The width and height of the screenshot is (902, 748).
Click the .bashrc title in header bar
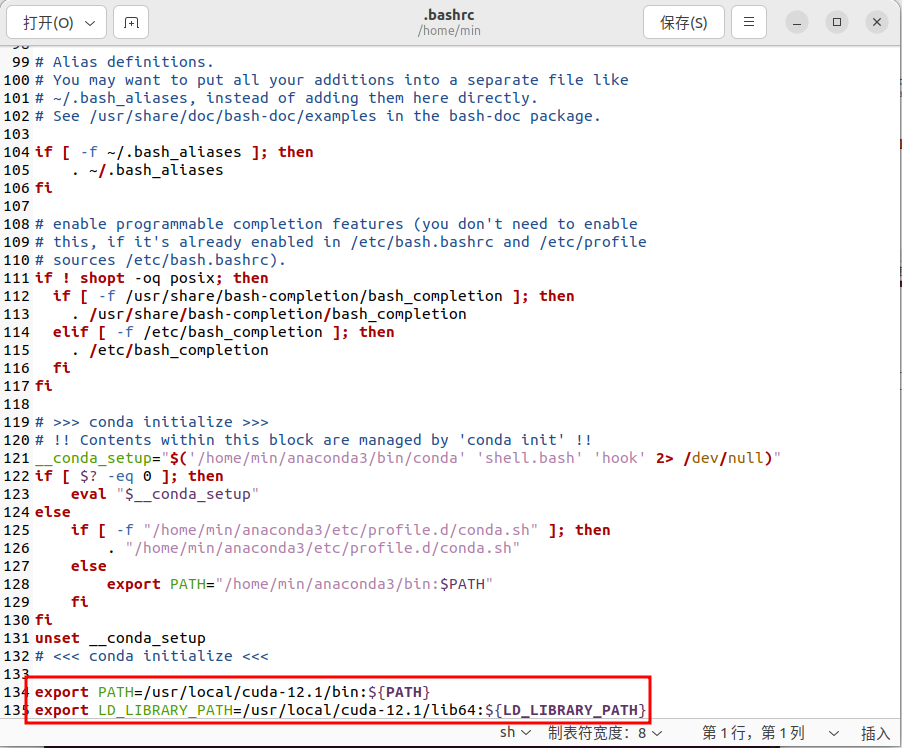pos(449,15)
